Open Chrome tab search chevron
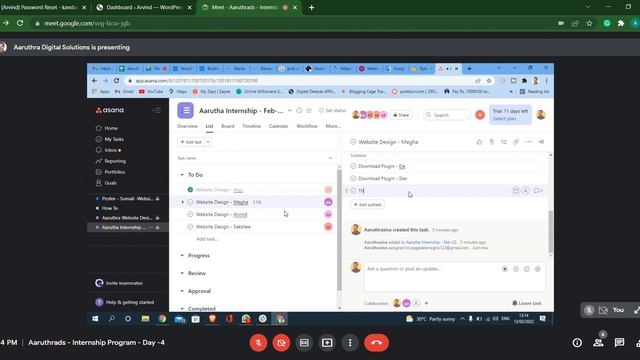640x360 pixels. tap(588, 7)
